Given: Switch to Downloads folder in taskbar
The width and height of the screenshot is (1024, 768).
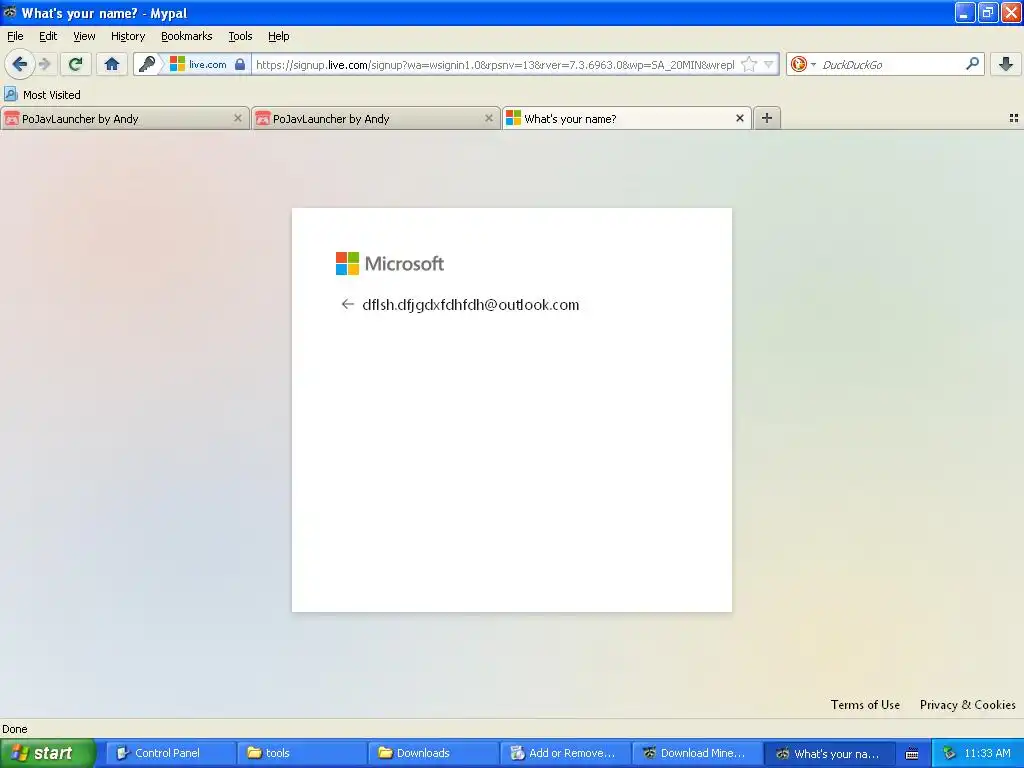Looking at the screenshot, I should 432,753.
